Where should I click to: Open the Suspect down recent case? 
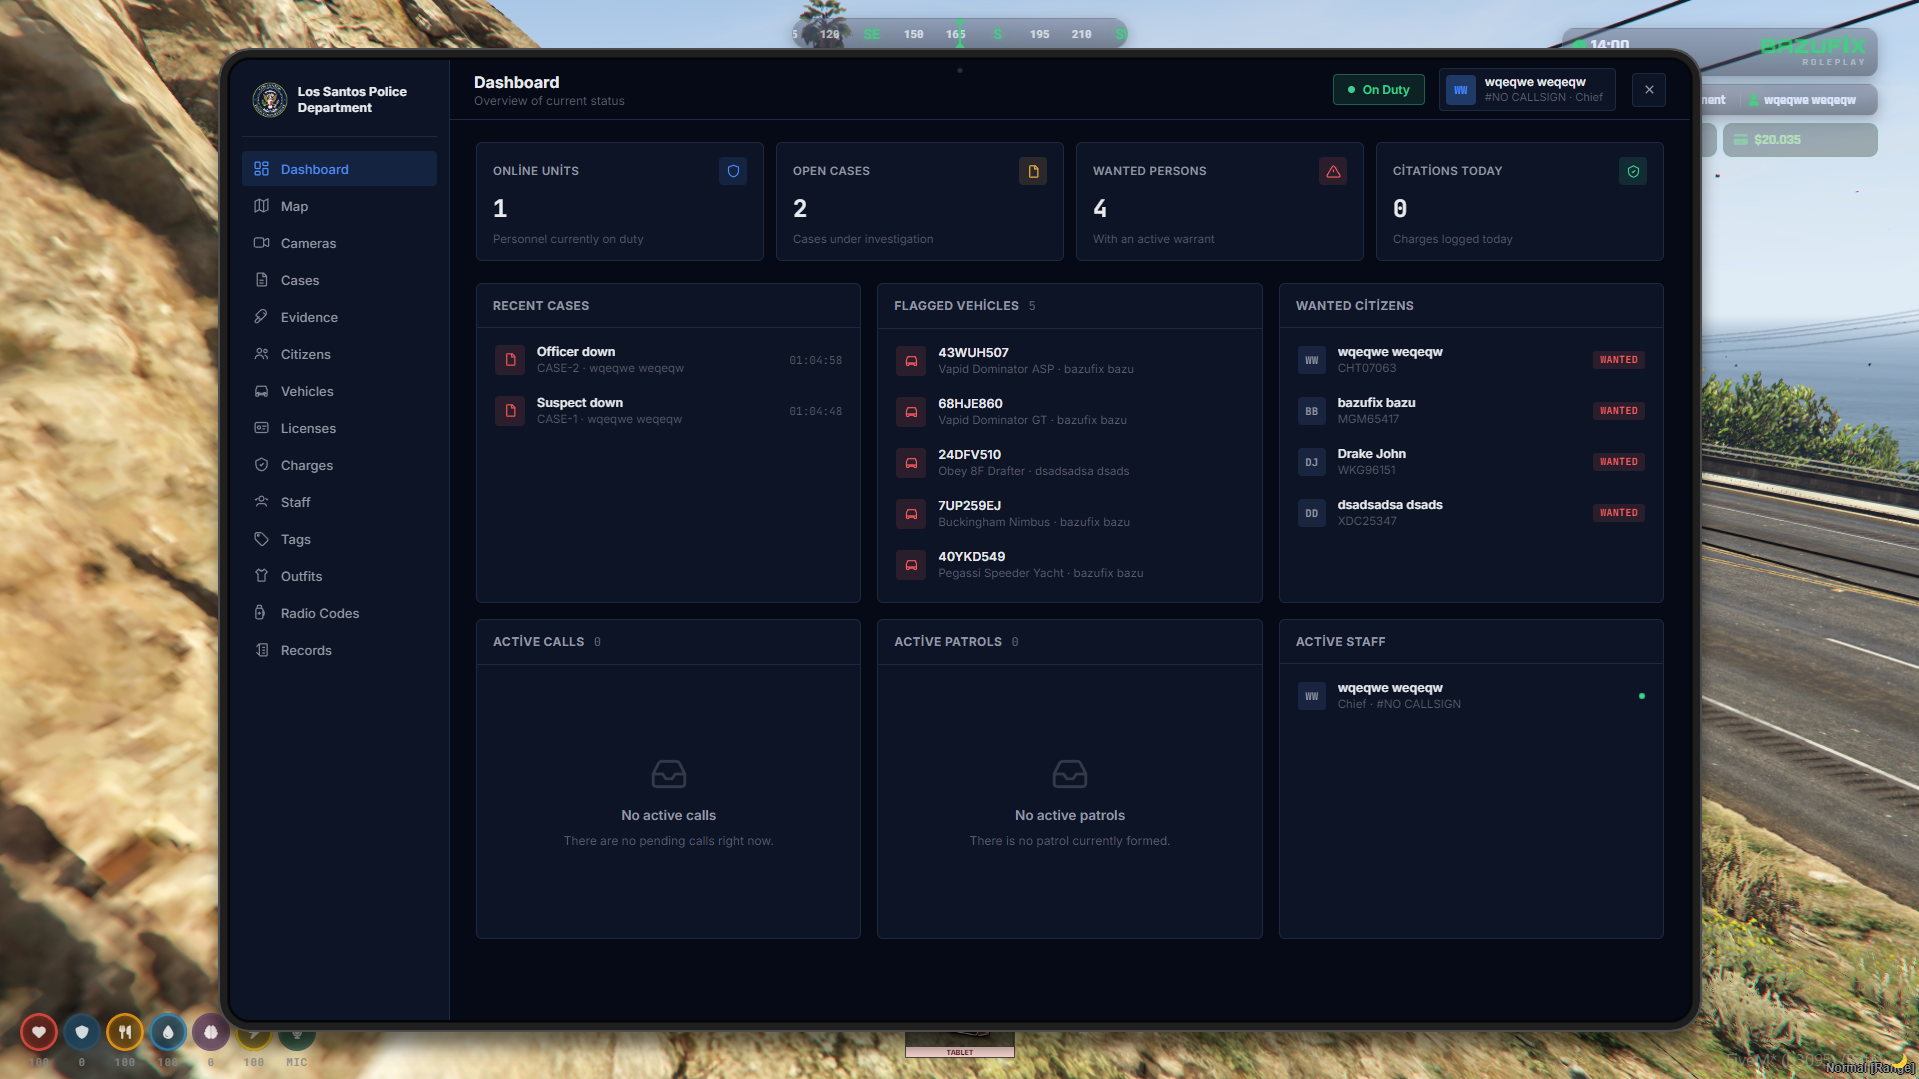668,411
